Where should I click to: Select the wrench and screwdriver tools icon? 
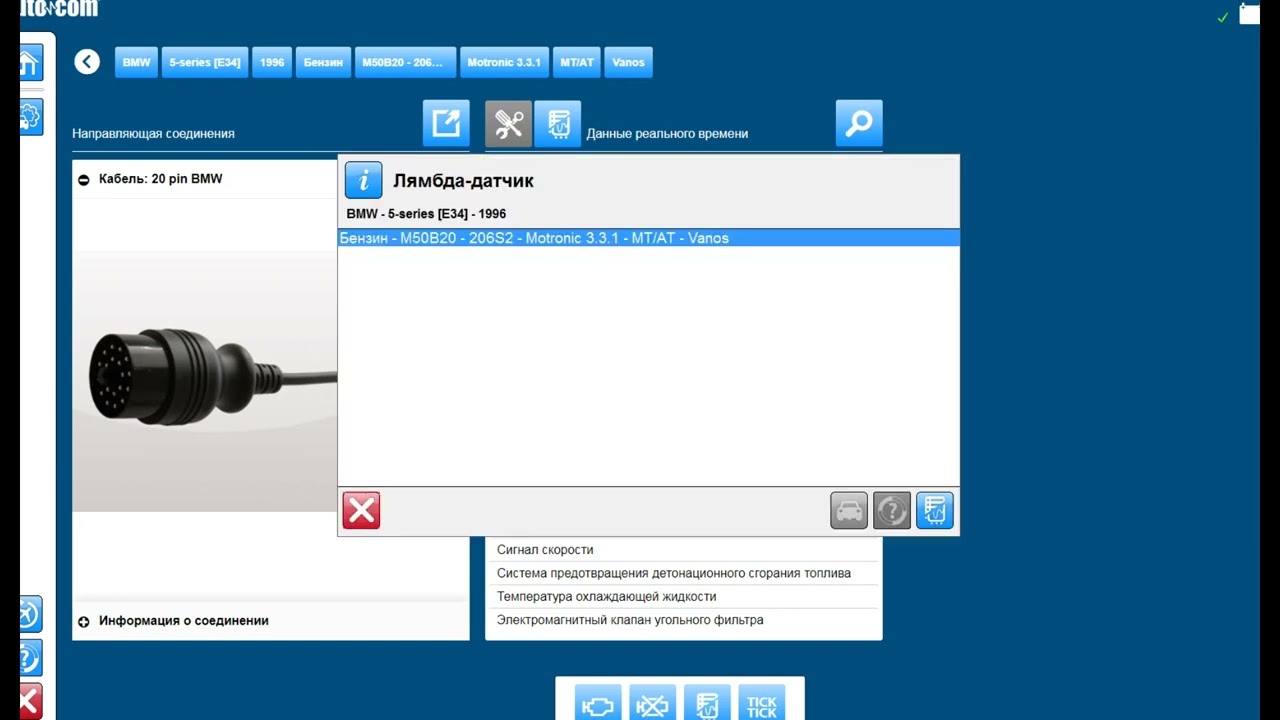pos(508,124)
